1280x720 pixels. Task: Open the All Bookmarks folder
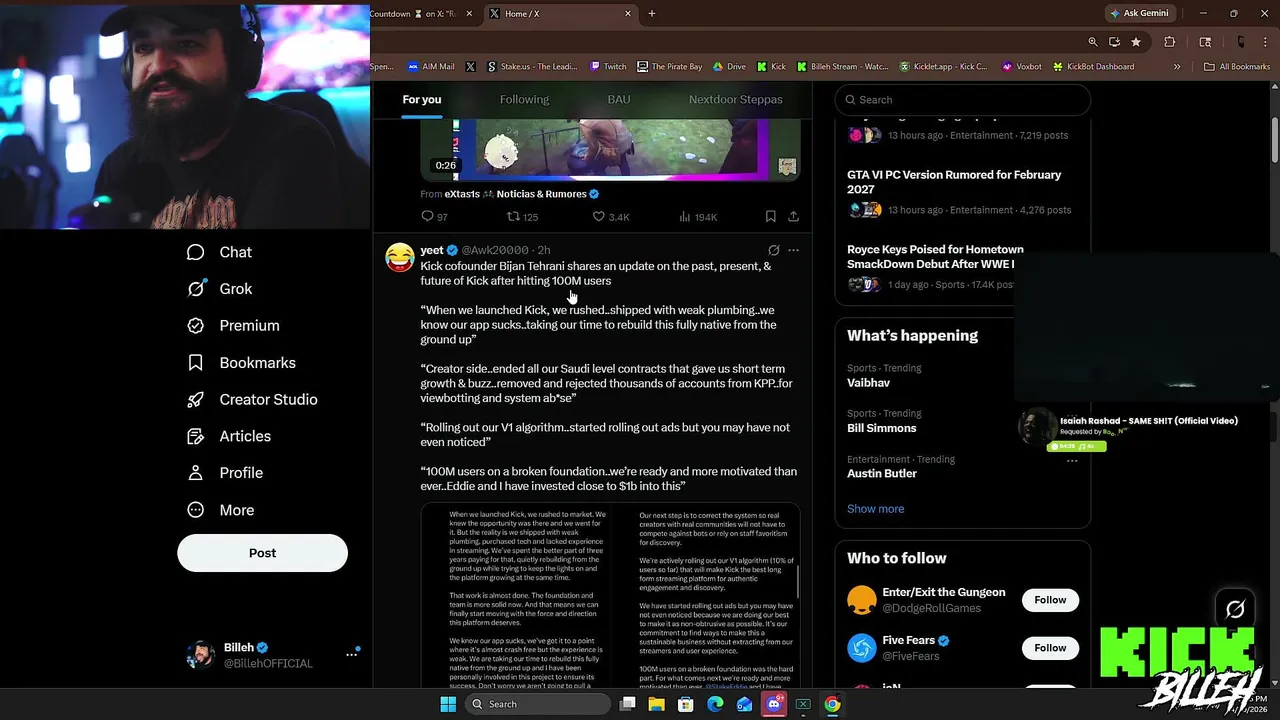1237,67
